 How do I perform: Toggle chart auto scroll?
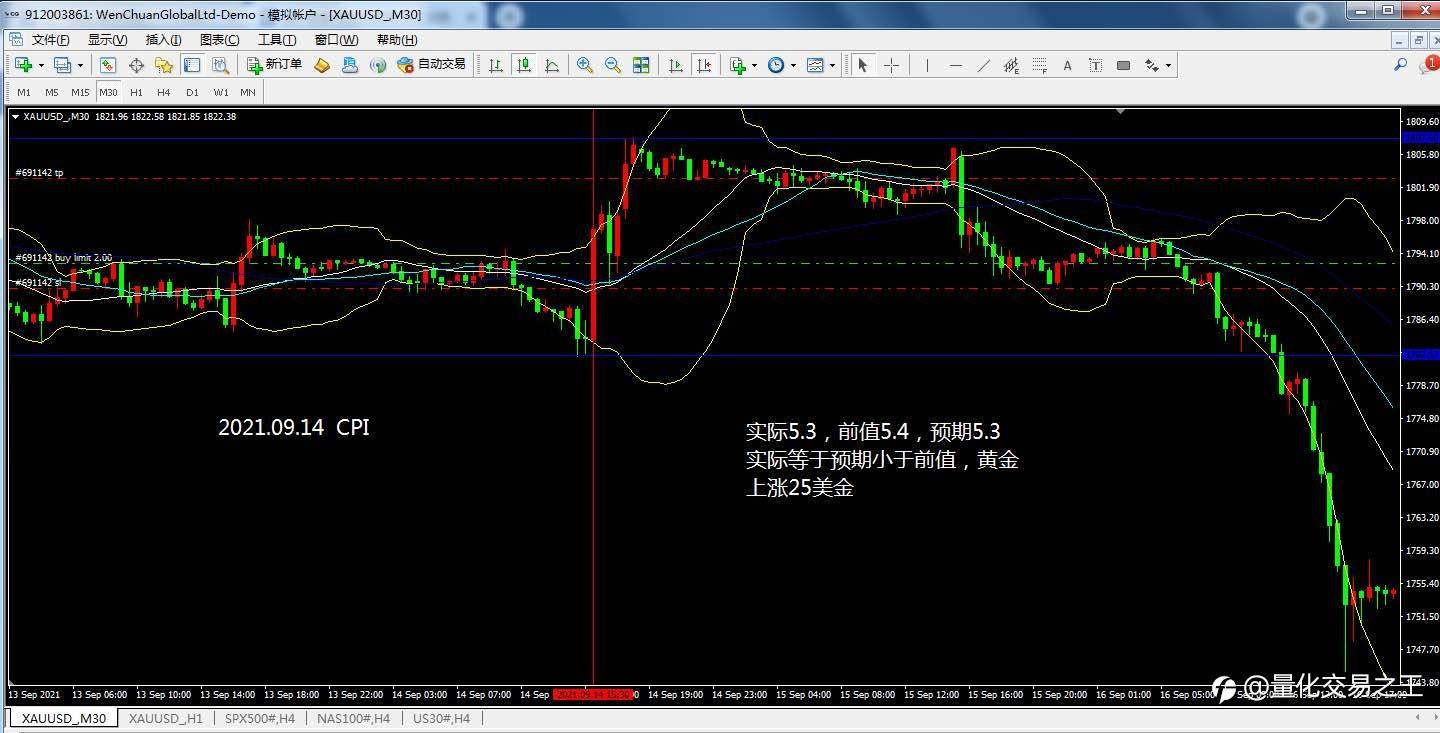click(676, 65)
